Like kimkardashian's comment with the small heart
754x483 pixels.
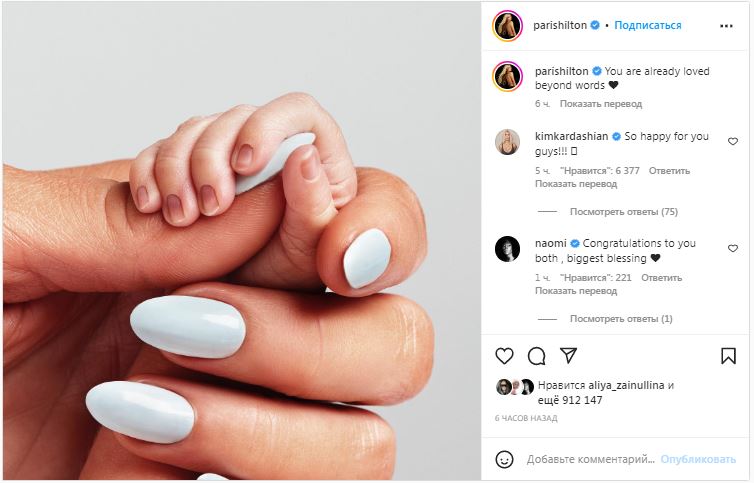tap(732, 141)
